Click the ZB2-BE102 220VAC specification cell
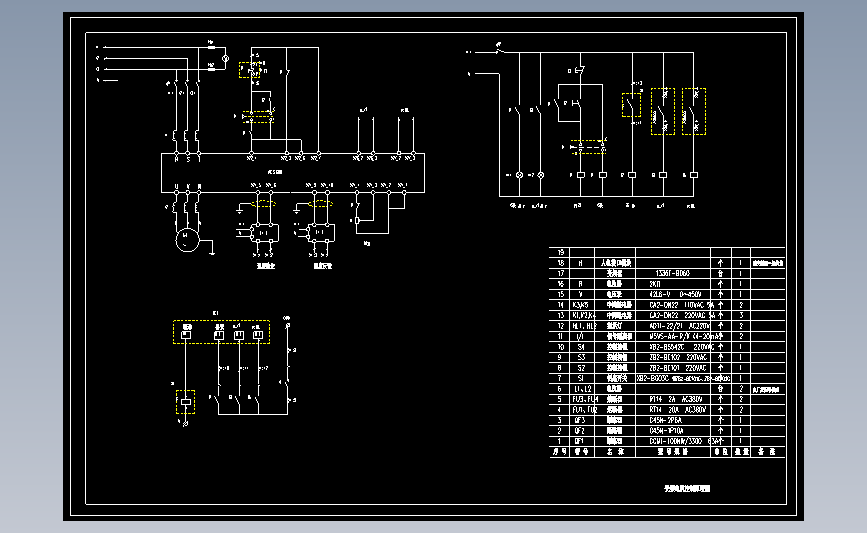This screenshot has height=533, width=867. pos(672,357)
